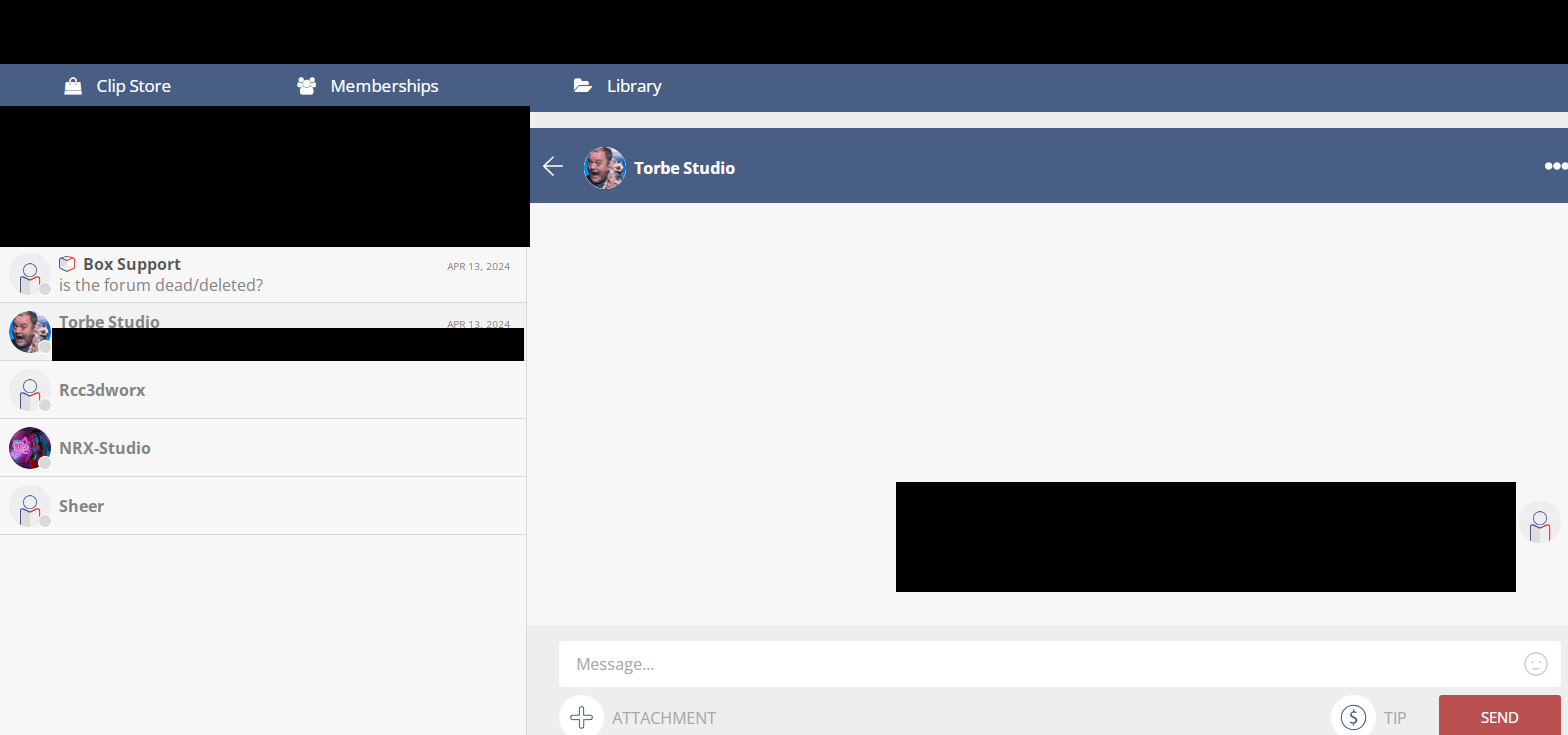Select the Rcc3dworx conversation
Viewport: 1568px width, 735px height.
tap(263, 390)
